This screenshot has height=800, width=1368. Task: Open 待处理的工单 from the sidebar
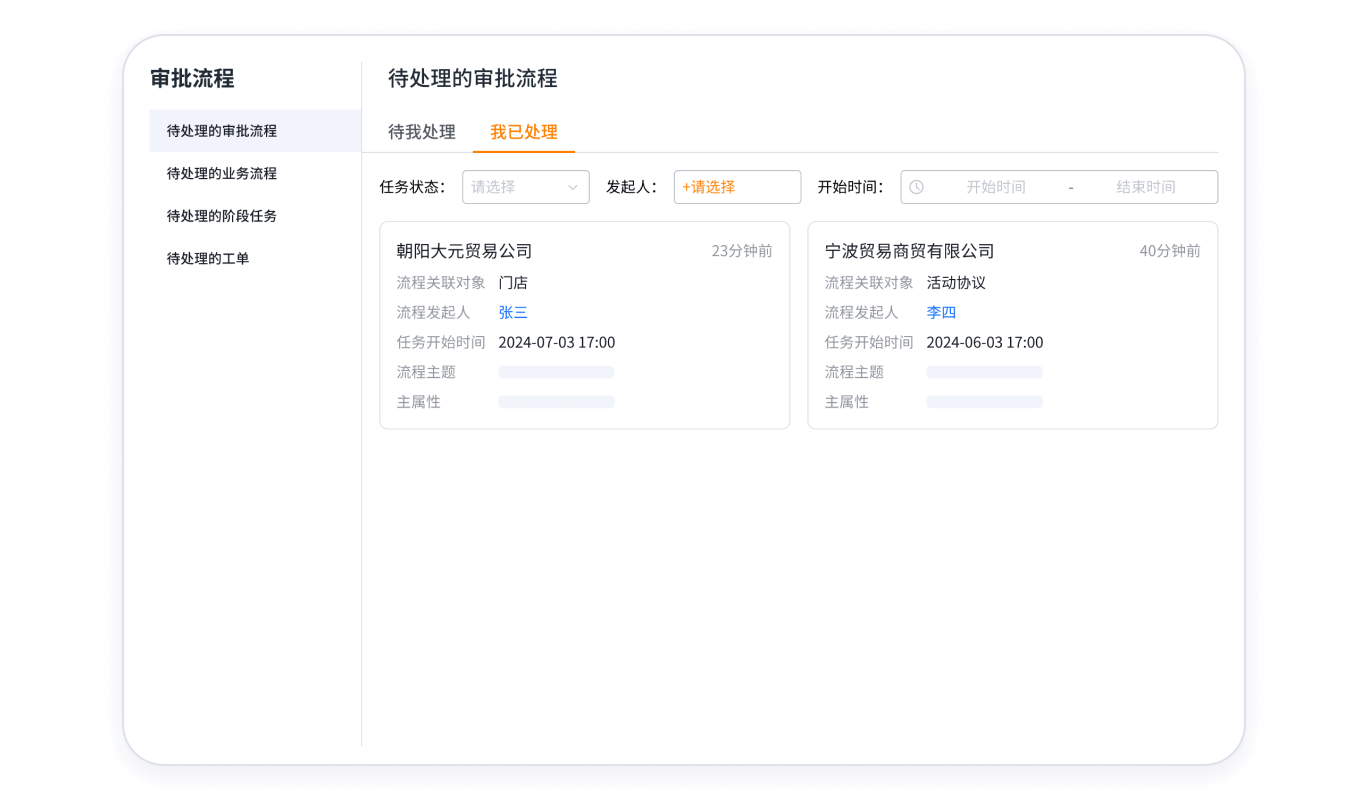[x=206, y=258]
